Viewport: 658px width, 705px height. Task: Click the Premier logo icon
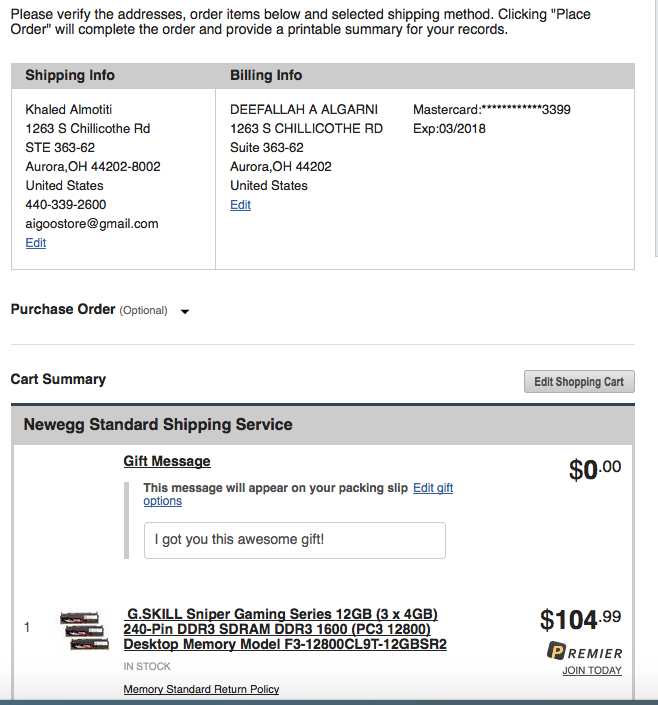click(557, 652)
